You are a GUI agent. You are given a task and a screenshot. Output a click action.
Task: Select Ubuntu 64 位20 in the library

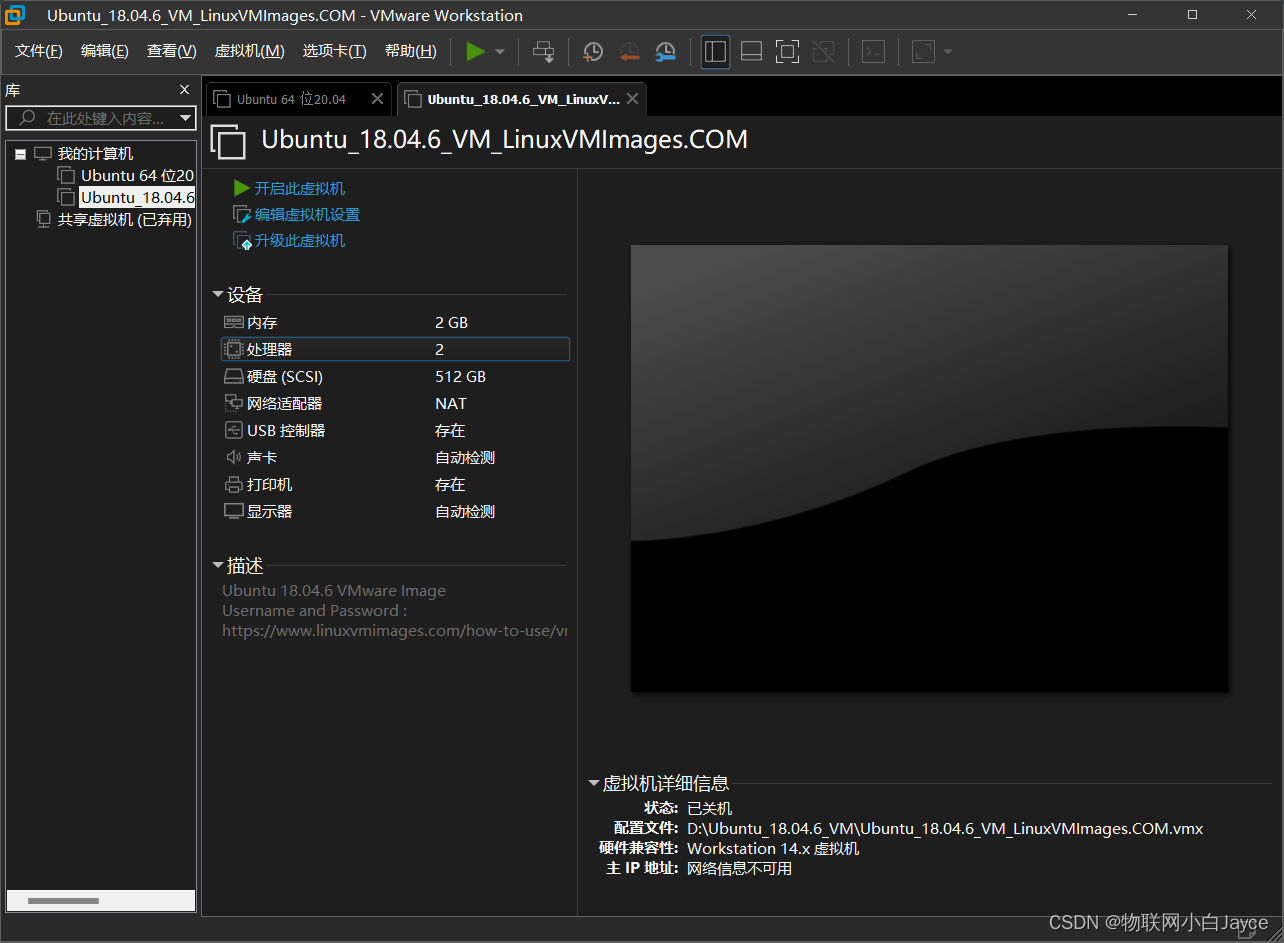click(137, 176)
